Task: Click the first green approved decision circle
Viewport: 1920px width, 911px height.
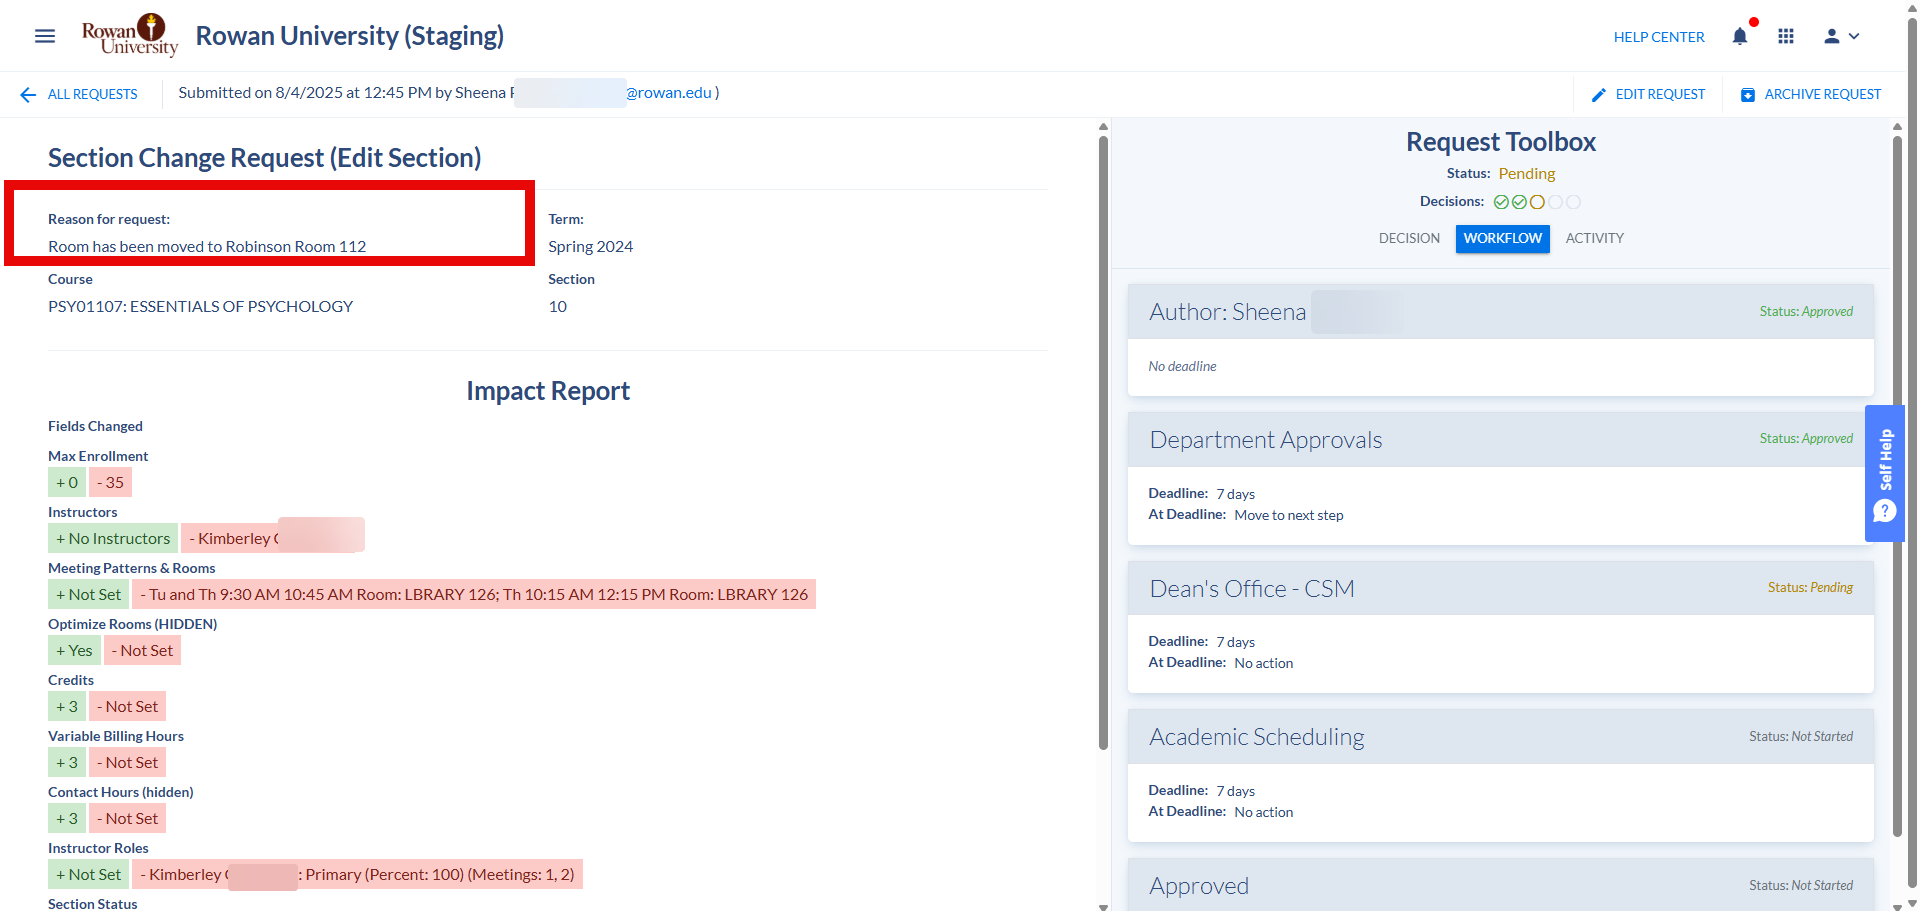Action: coord(1501,202)
